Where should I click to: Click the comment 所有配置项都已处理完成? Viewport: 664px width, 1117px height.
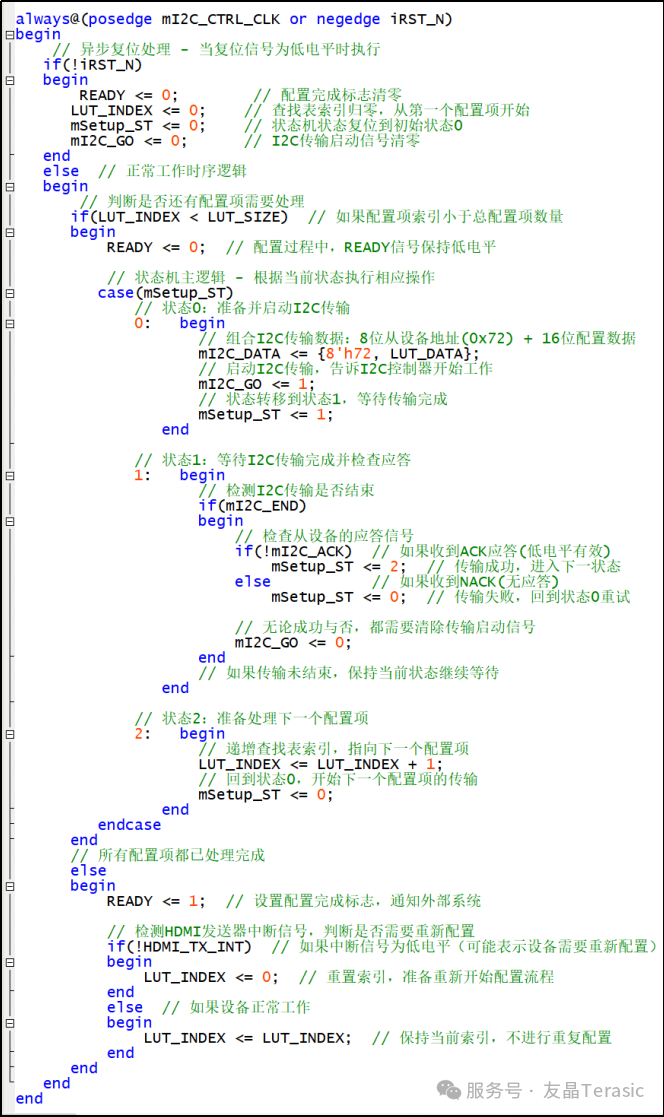[x=167, y=855]
